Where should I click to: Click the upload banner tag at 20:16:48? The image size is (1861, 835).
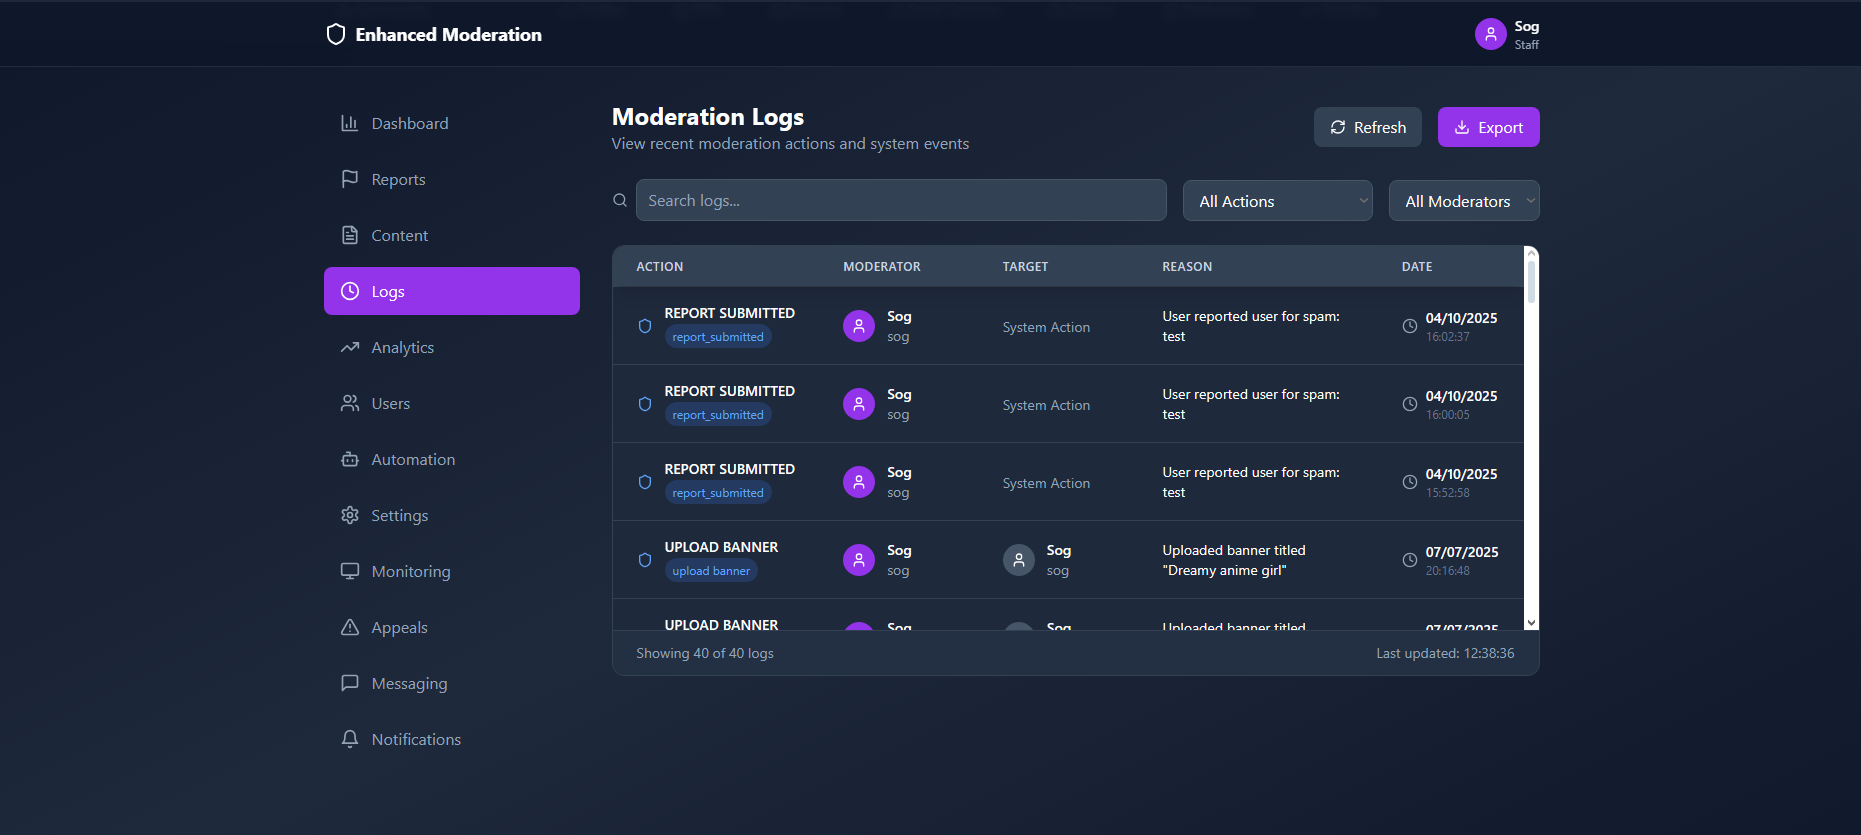(711, 571)
